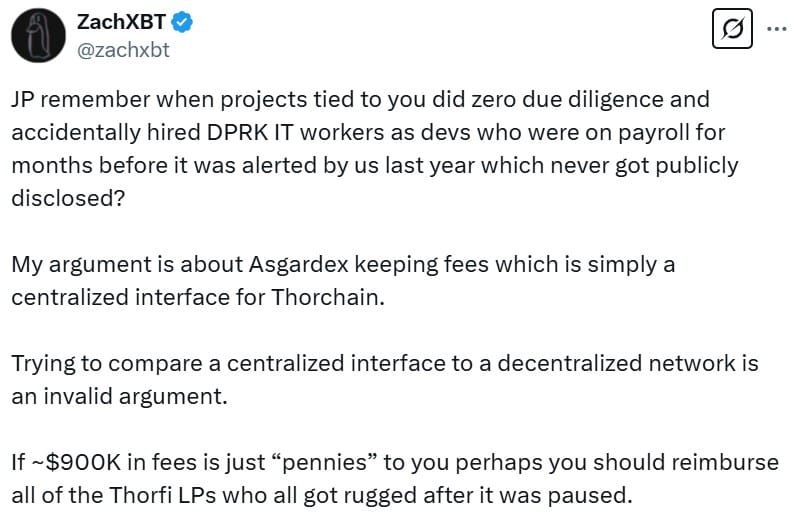Click the "~$900K" amount in the tweet
This screenshot has width=797, height=525.
76,461
